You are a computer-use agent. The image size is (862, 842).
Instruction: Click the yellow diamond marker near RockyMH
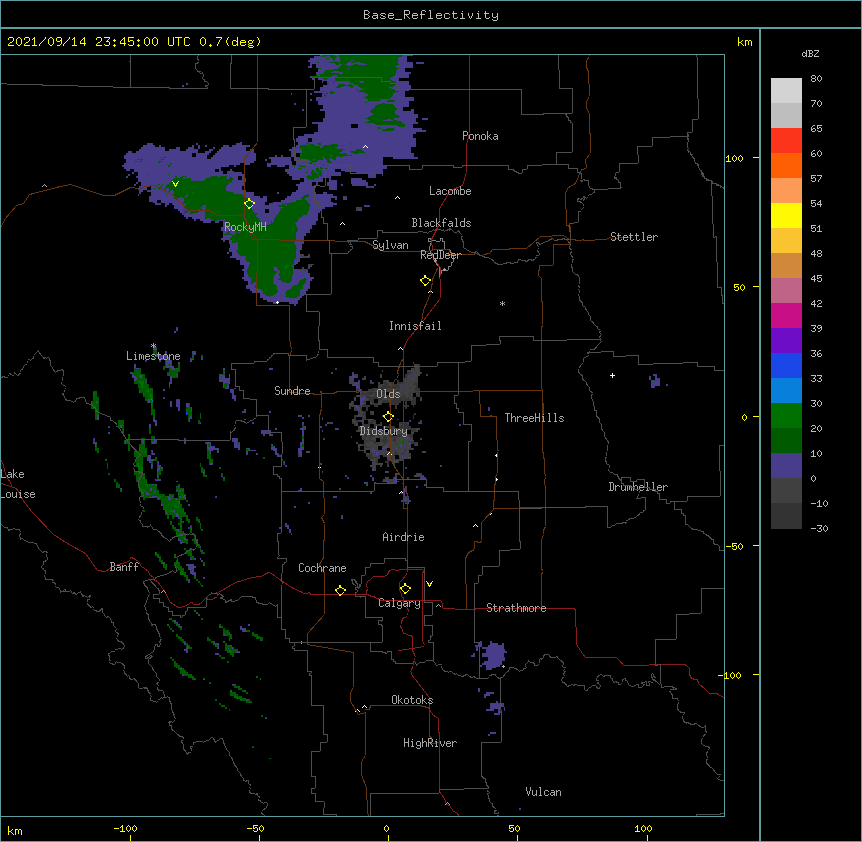(x=249, y=203)
